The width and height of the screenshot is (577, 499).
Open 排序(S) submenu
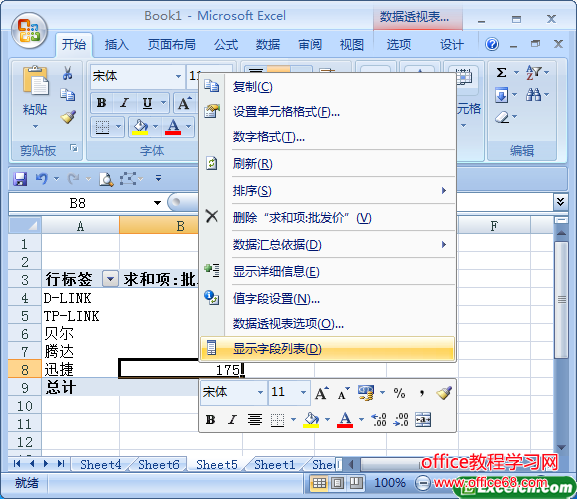(328, 191)
